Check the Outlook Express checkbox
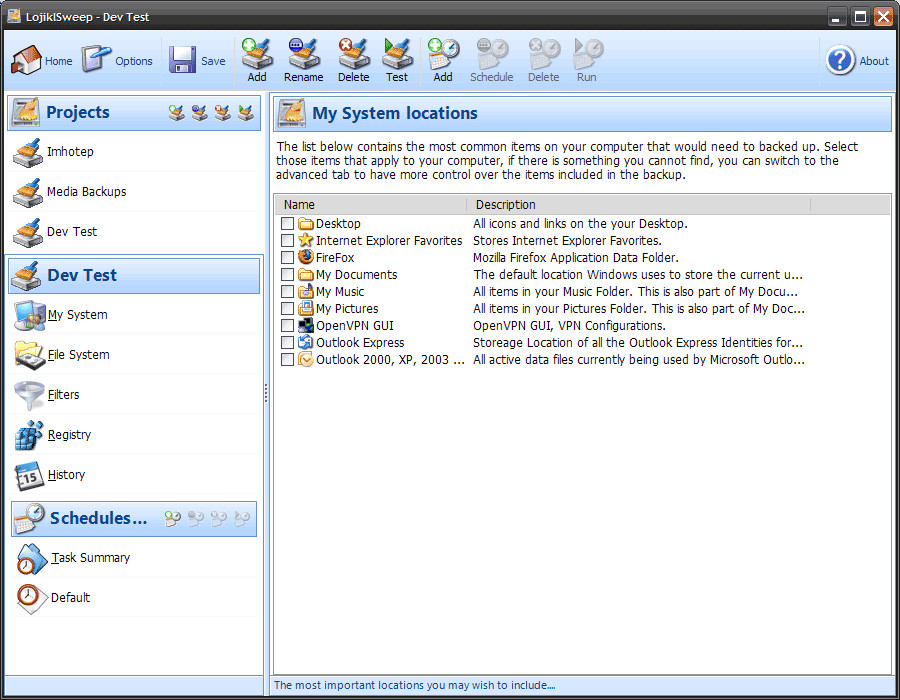900x700 pixels. [288, 343]
